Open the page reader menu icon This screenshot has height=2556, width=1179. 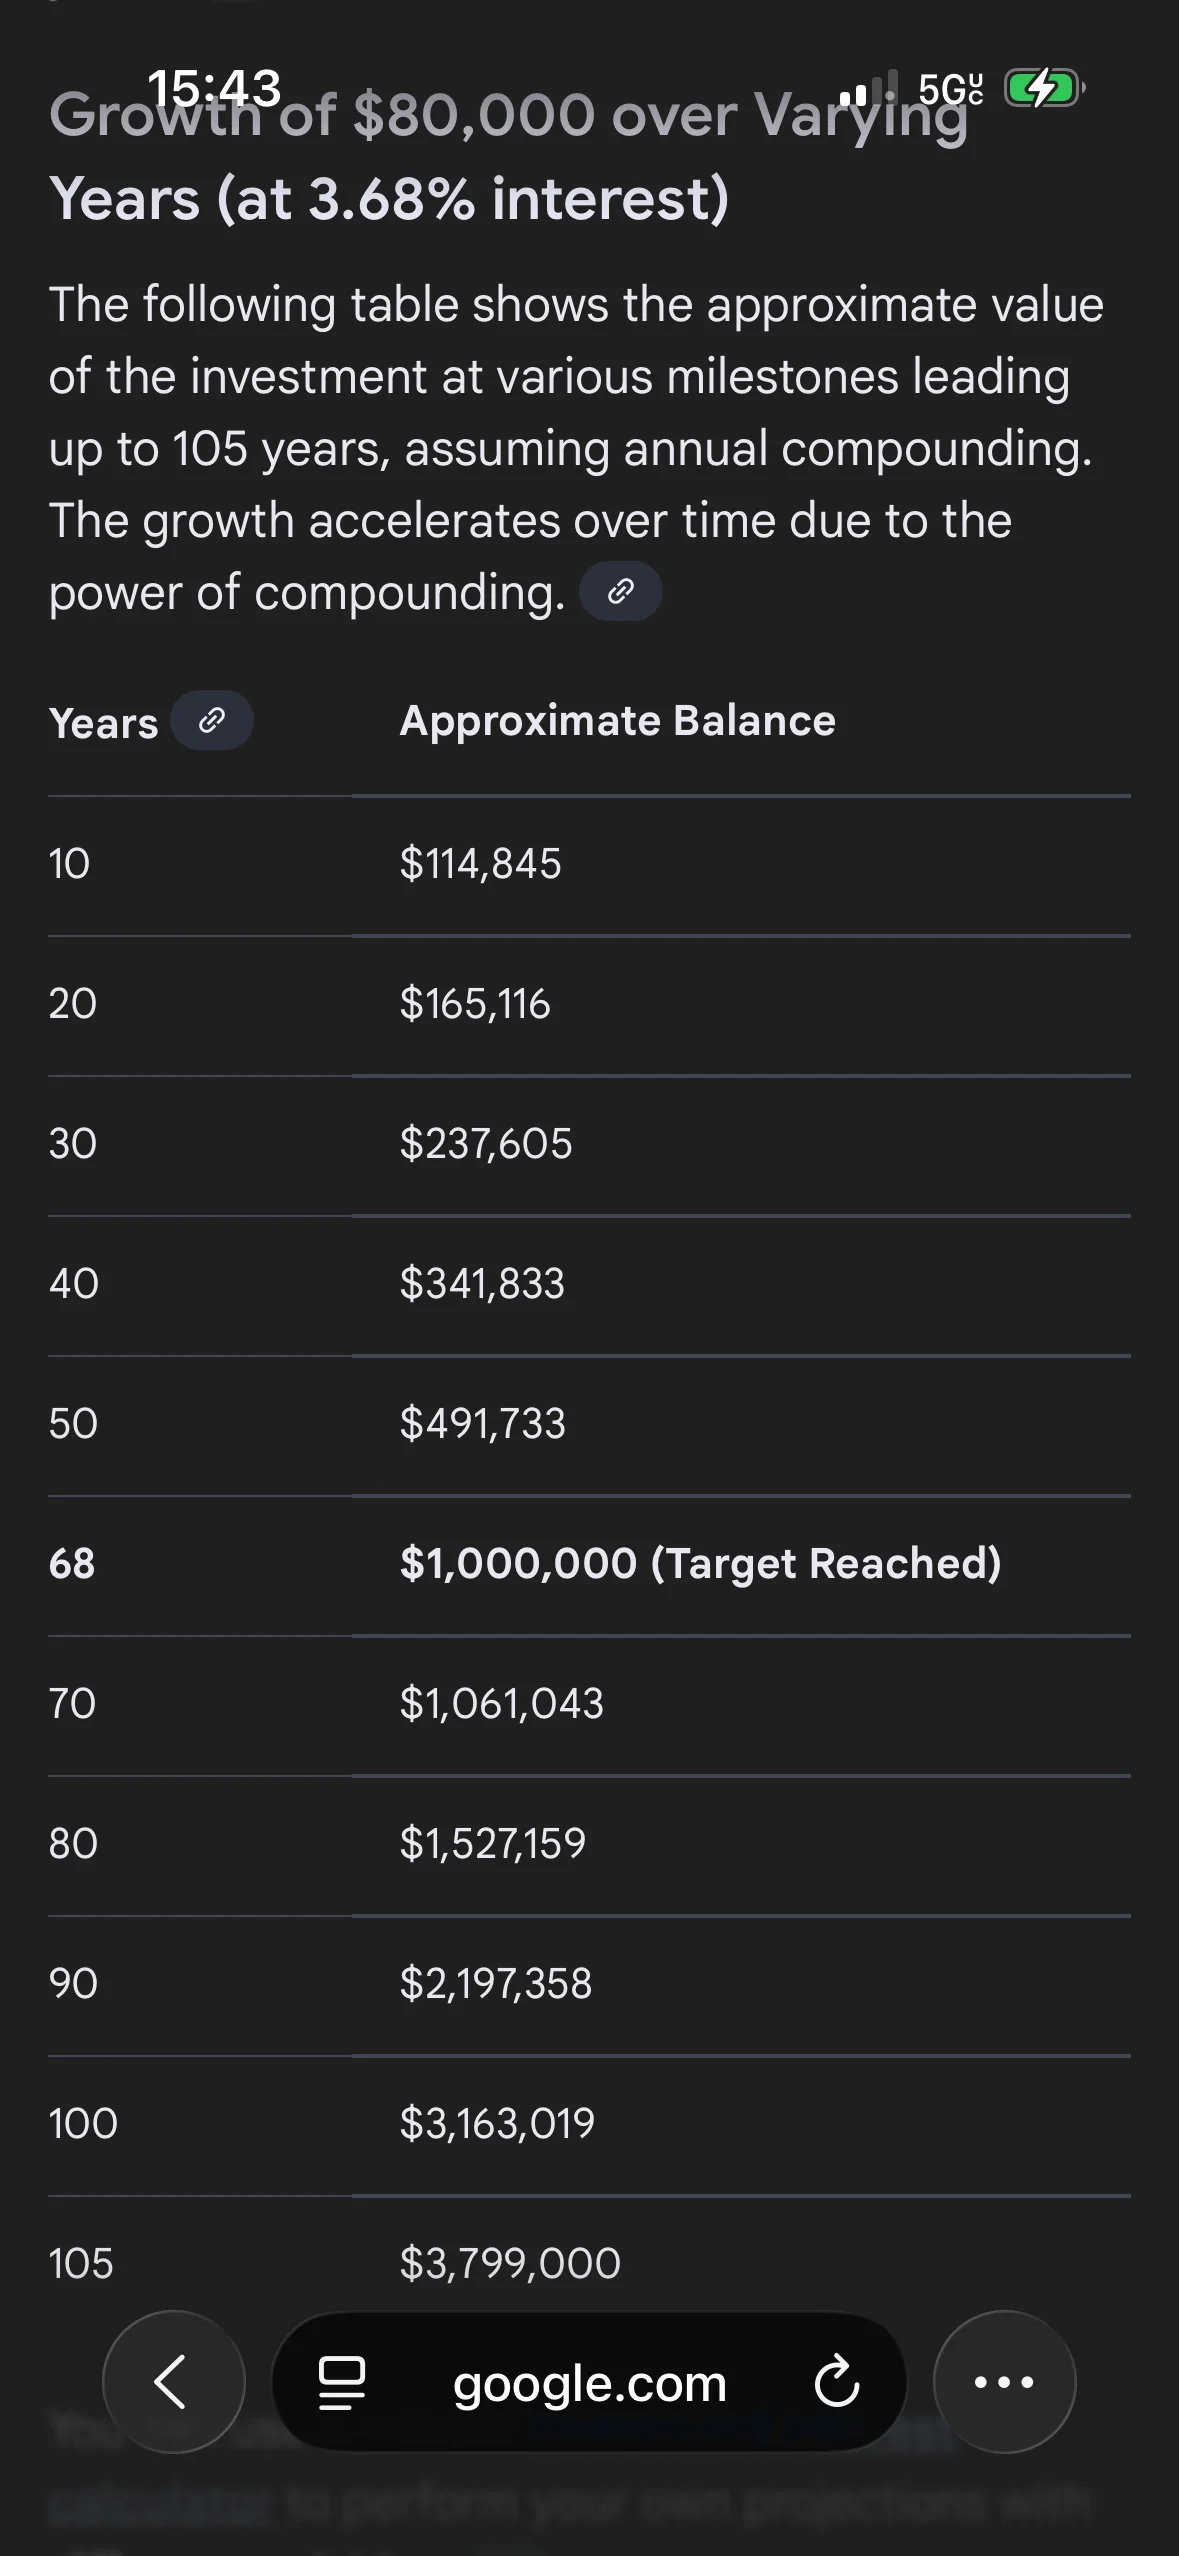coord(341,2383)
